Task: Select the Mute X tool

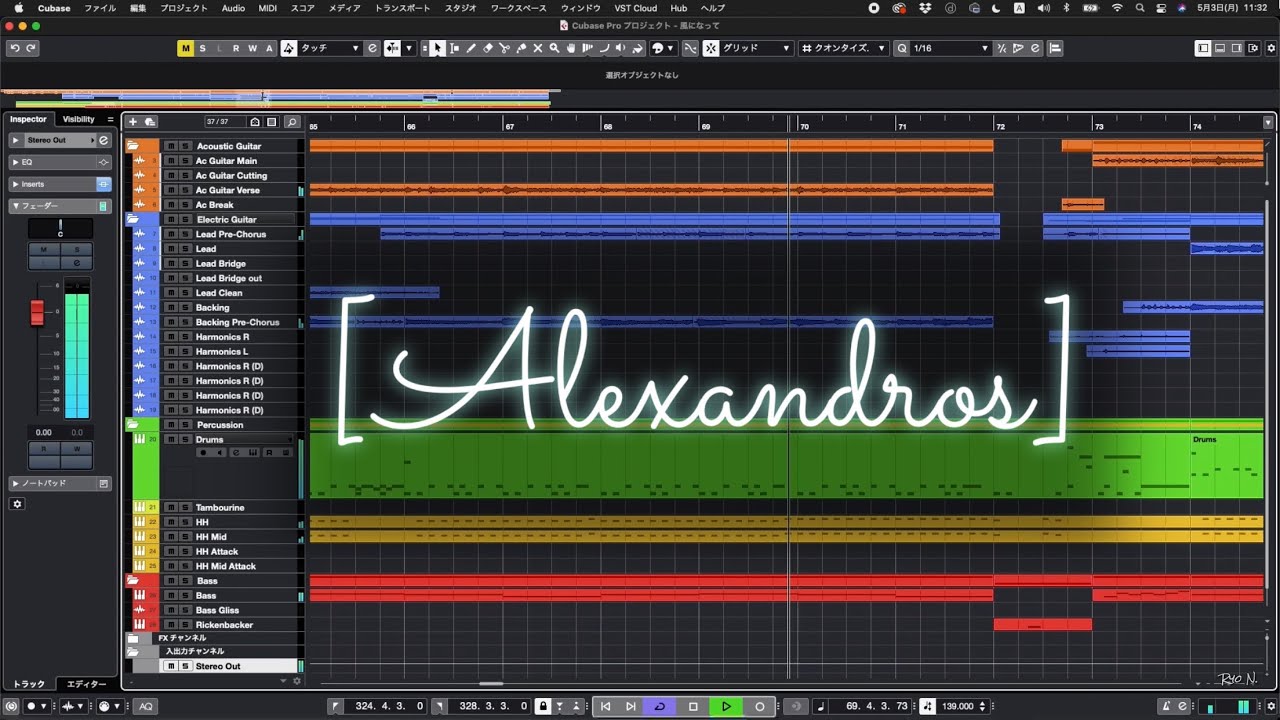Action: pos(538,48)
